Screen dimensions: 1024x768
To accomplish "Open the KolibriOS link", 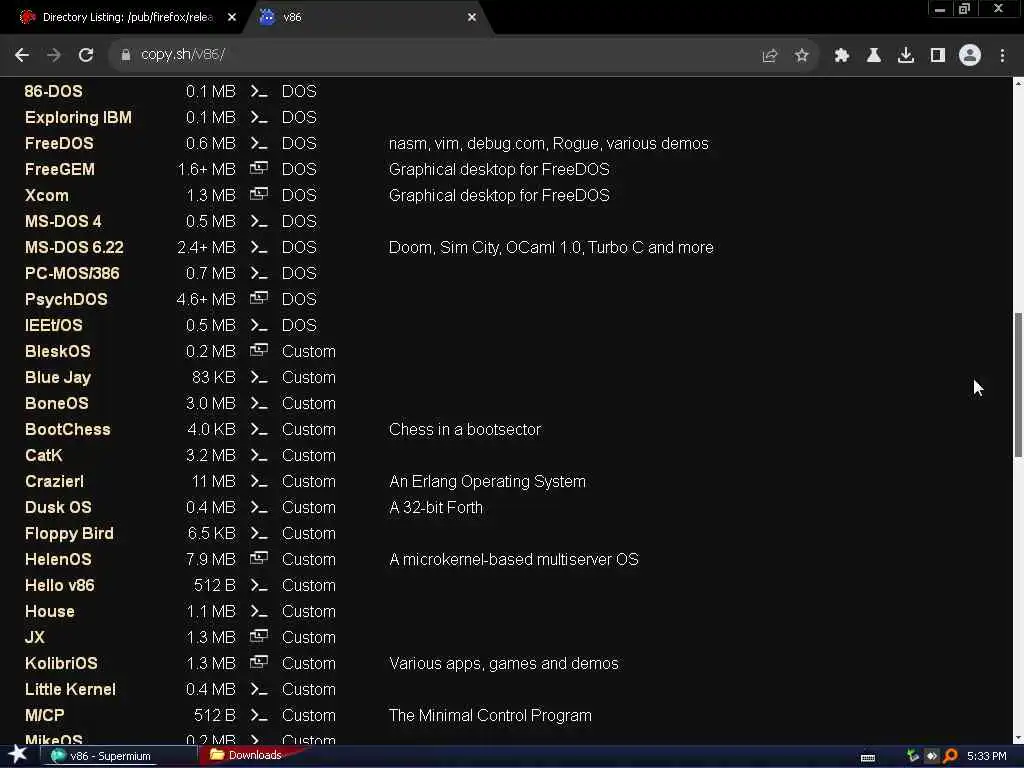I will [61, 664].
